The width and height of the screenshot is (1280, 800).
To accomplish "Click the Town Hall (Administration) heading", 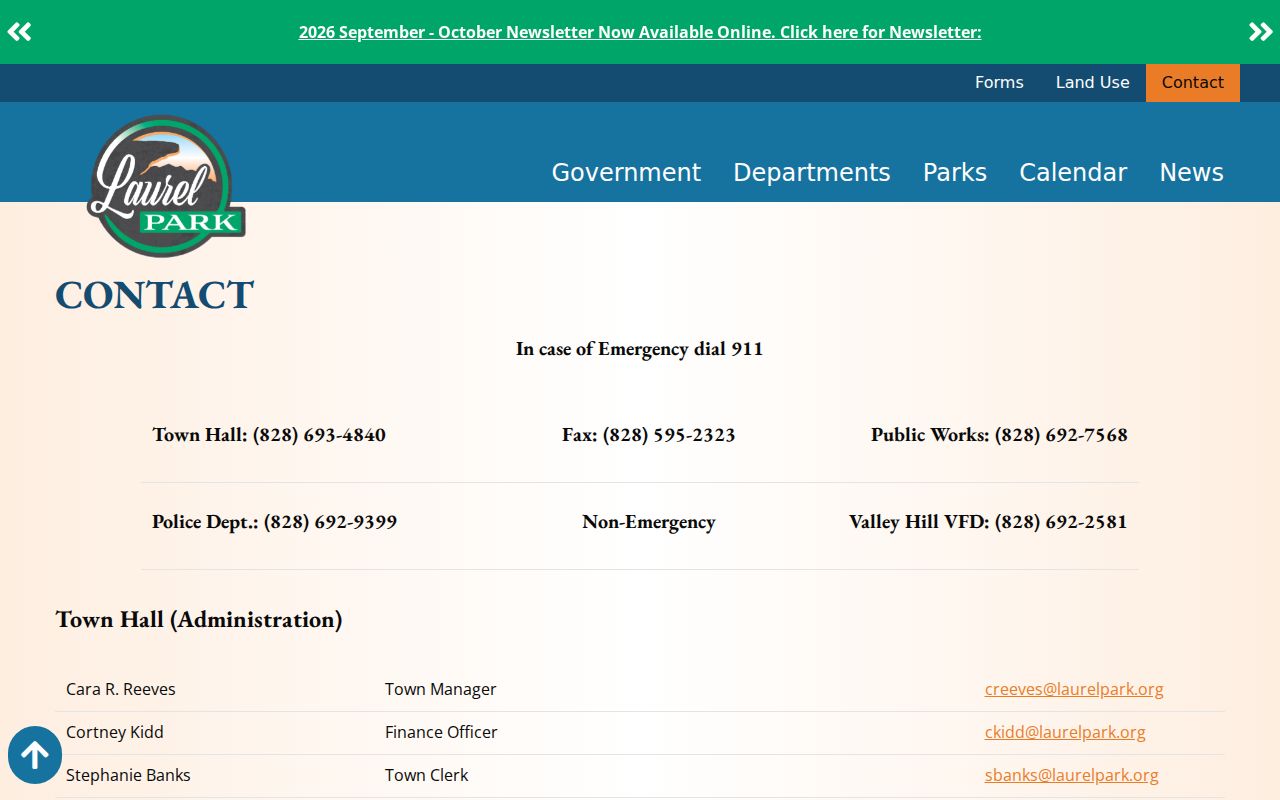I will click(199, 620).
